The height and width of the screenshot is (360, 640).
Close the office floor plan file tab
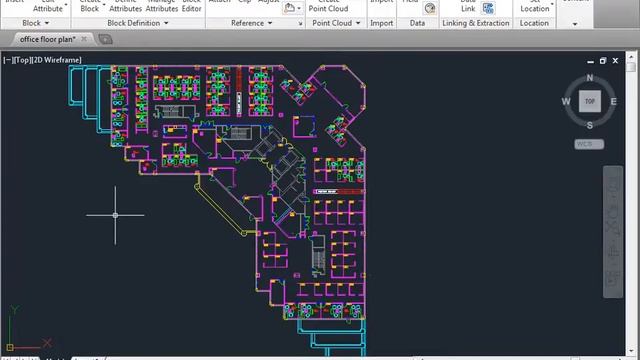point(84,39)
